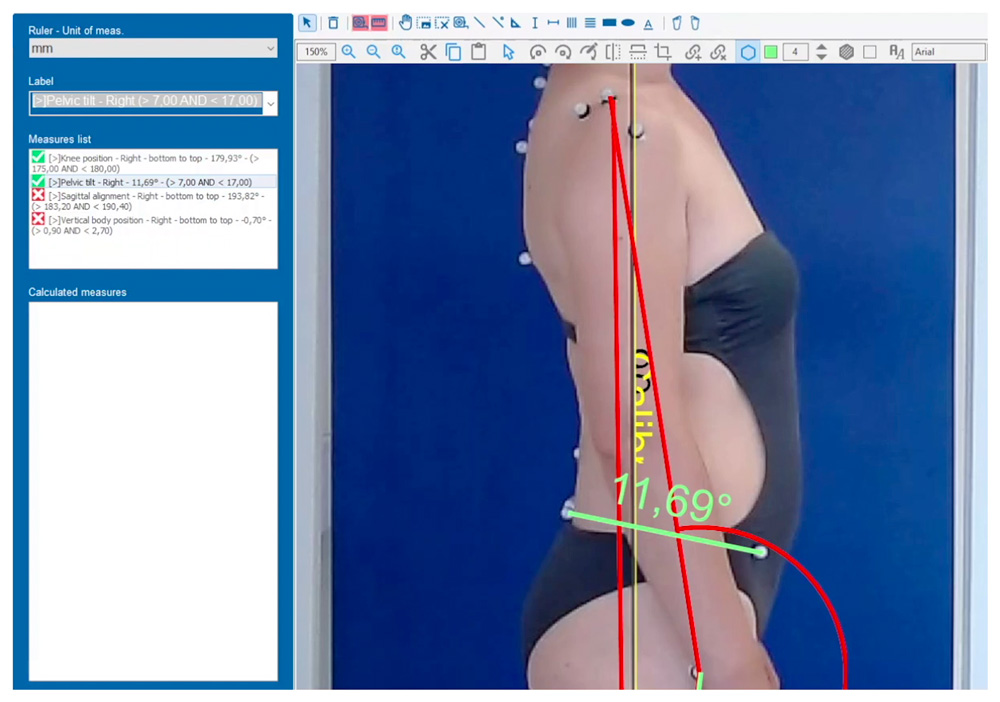Click the green color swatch
The height and width of the screenshot is (702, 1000).
click(x=771, y=52)
